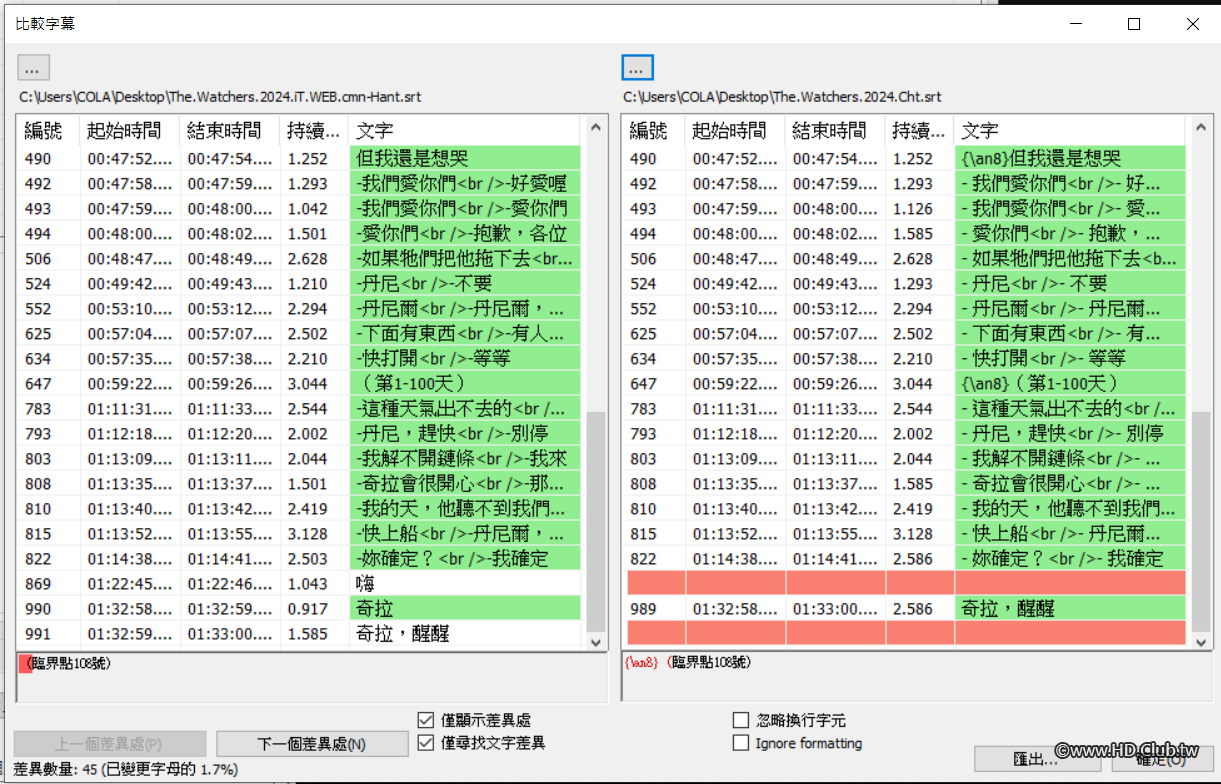Click duration cell 1.126 in right list
This screenshot has width=1221, height=784.
912,208
